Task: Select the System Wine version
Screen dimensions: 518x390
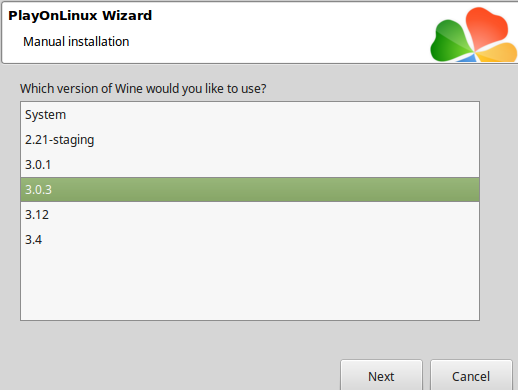Action: (x=250, y=115)
